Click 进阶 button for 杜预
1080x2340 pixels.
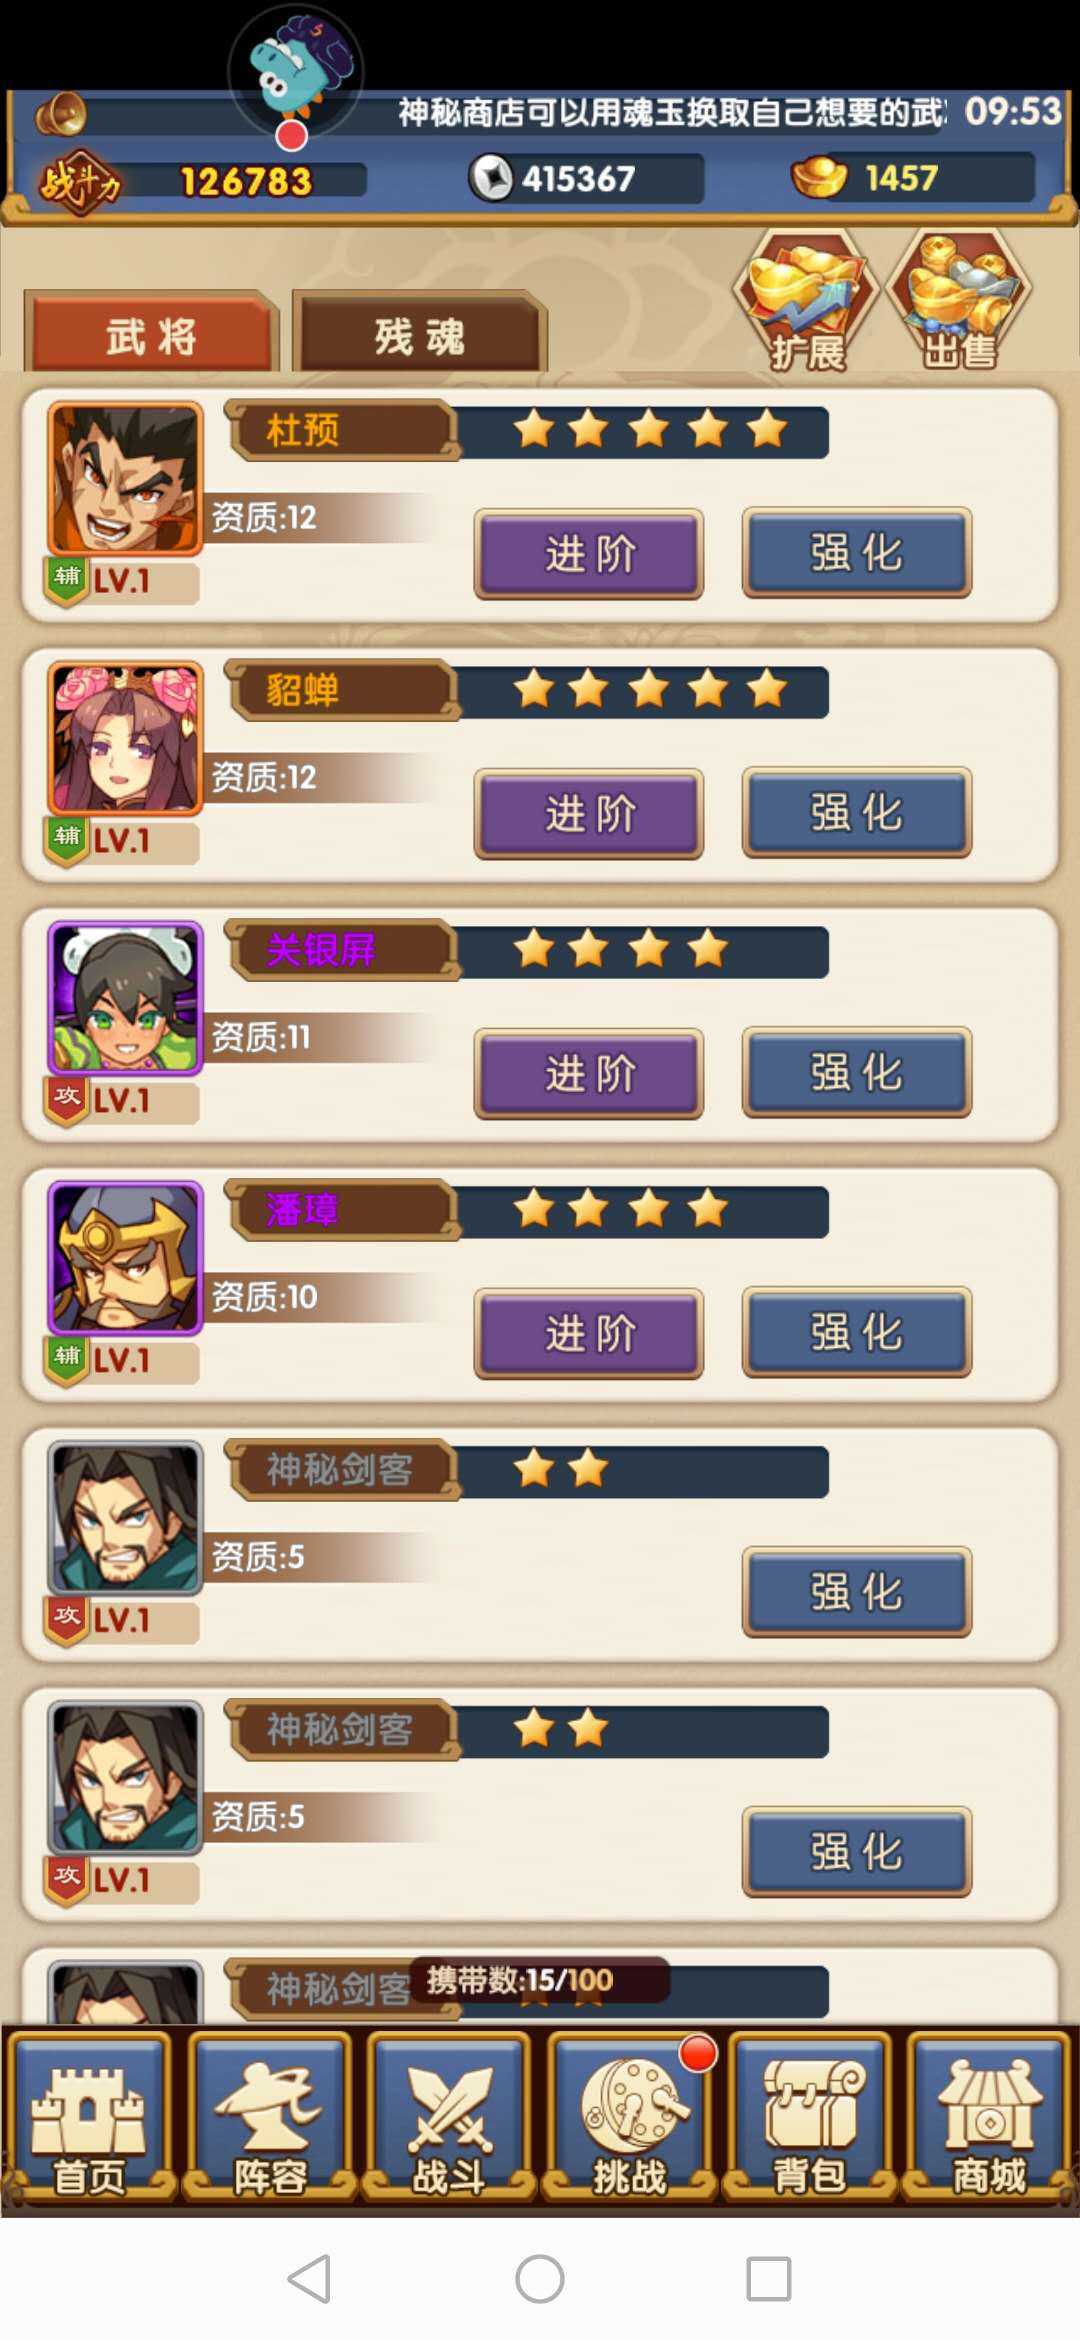pos(589,554)
